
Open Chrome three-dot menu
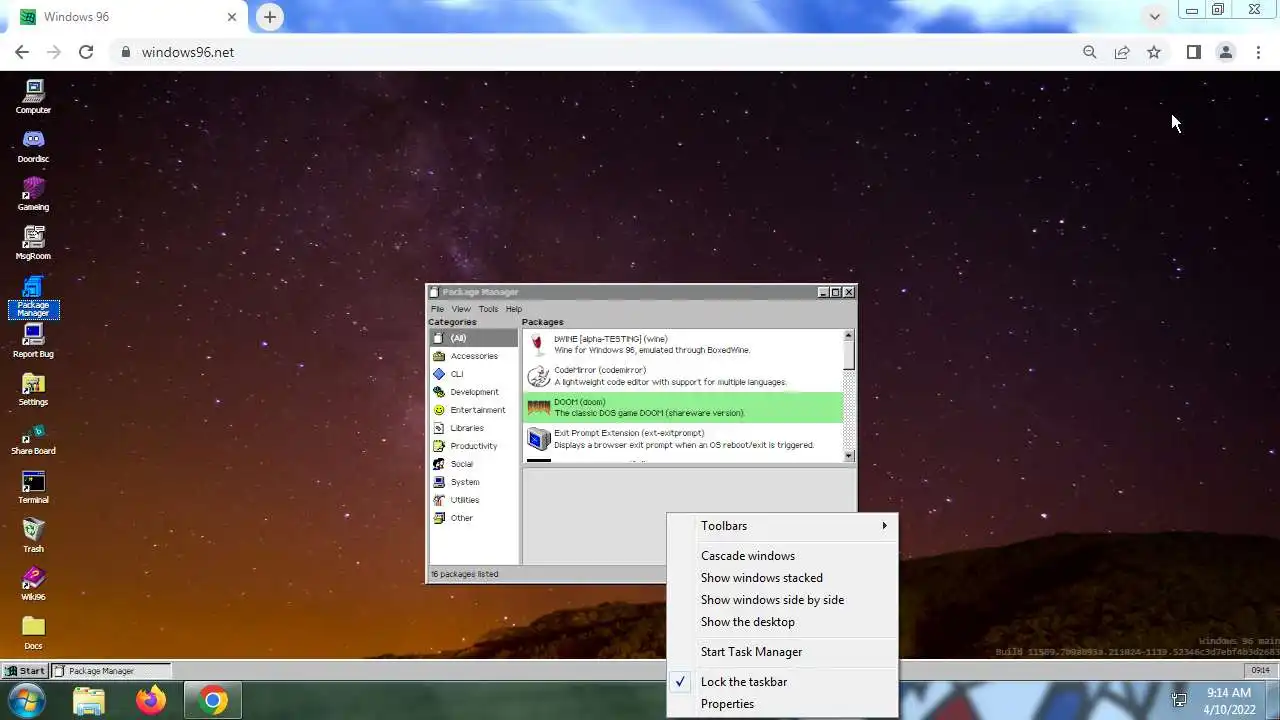(x=1258, y=52)
